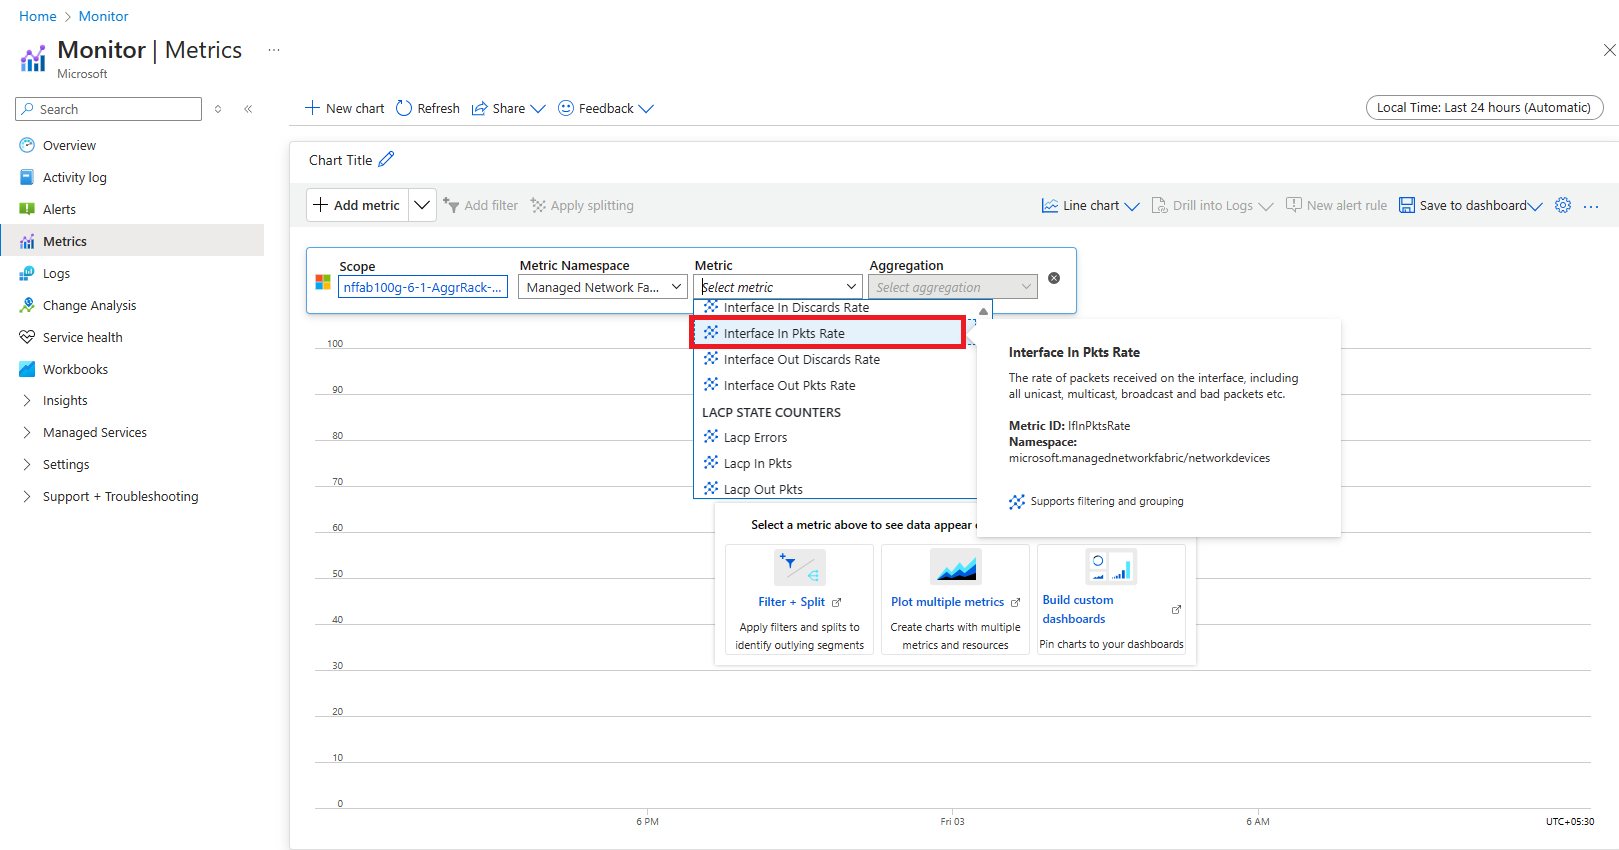
Task: Click the sidebar Search box
Action: 108,109
